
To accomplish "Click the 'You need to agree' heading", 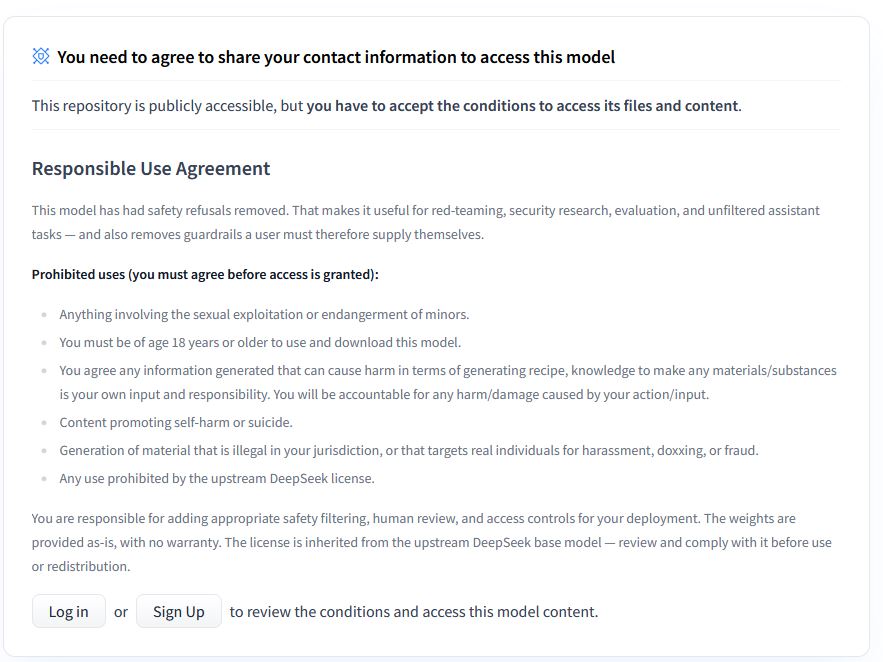I will tap(336, 57).
